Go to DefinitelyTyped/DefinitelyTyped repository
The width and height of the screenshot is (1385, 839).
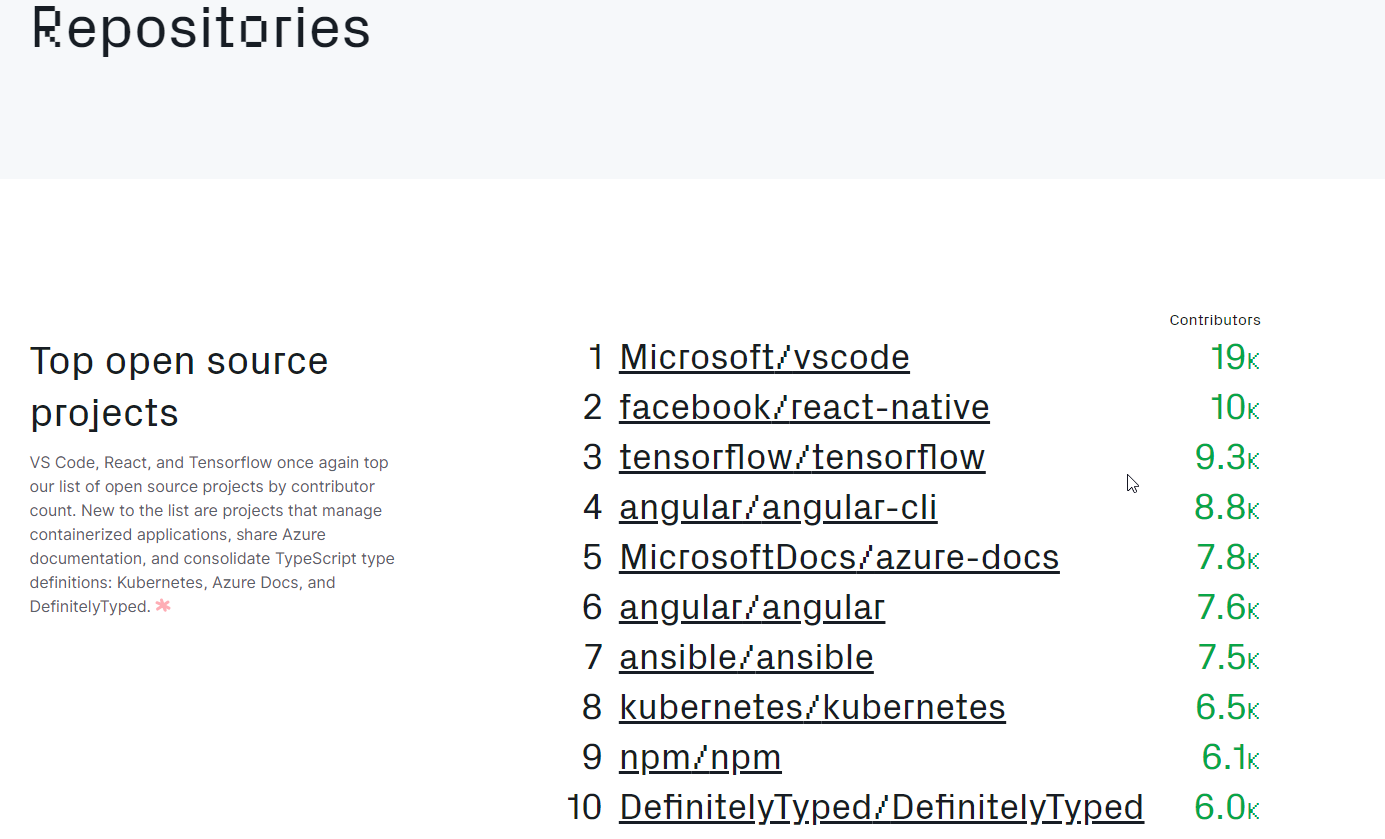tap(881, 807)
